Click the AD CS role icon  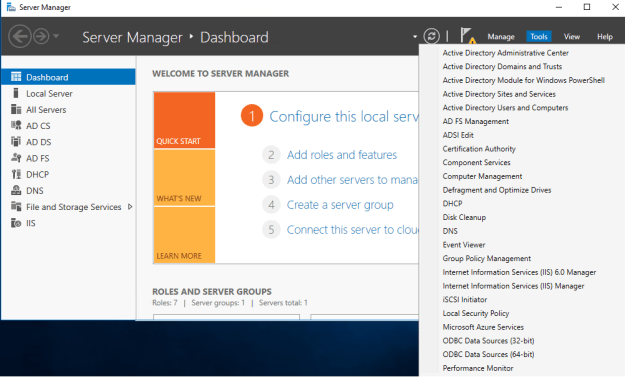point(16,126)
